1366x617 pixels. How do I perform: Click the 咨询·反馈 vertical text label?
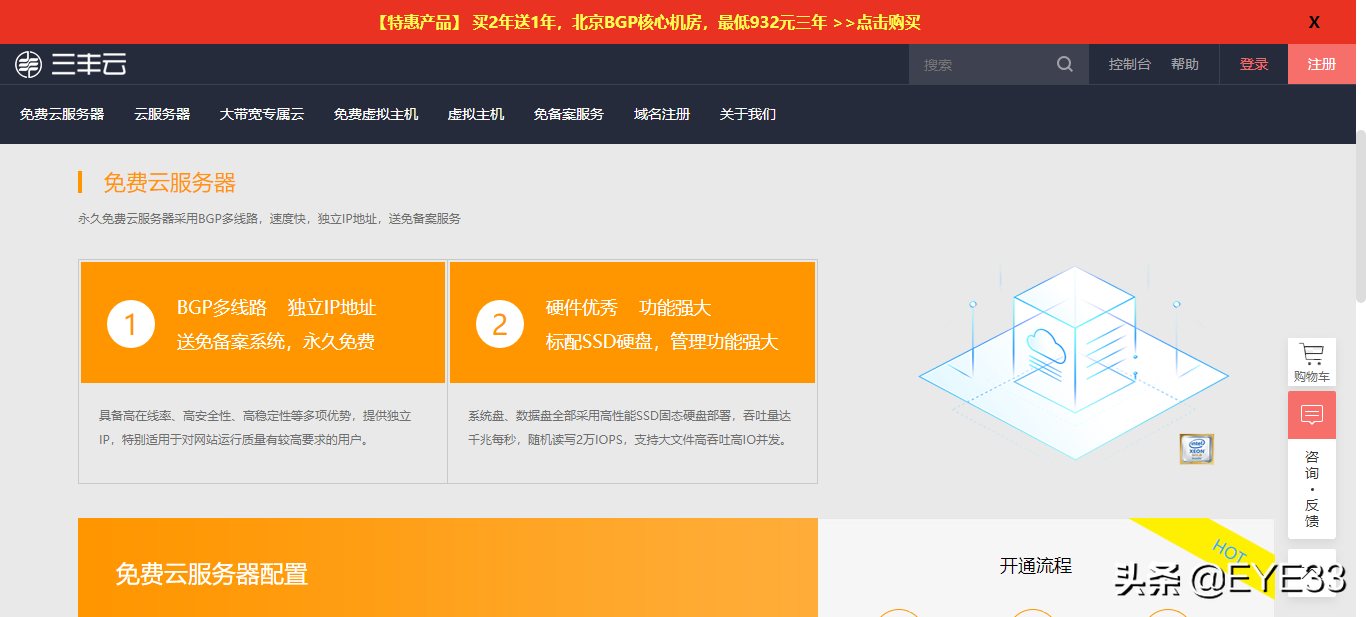[x=1312, y=489]
